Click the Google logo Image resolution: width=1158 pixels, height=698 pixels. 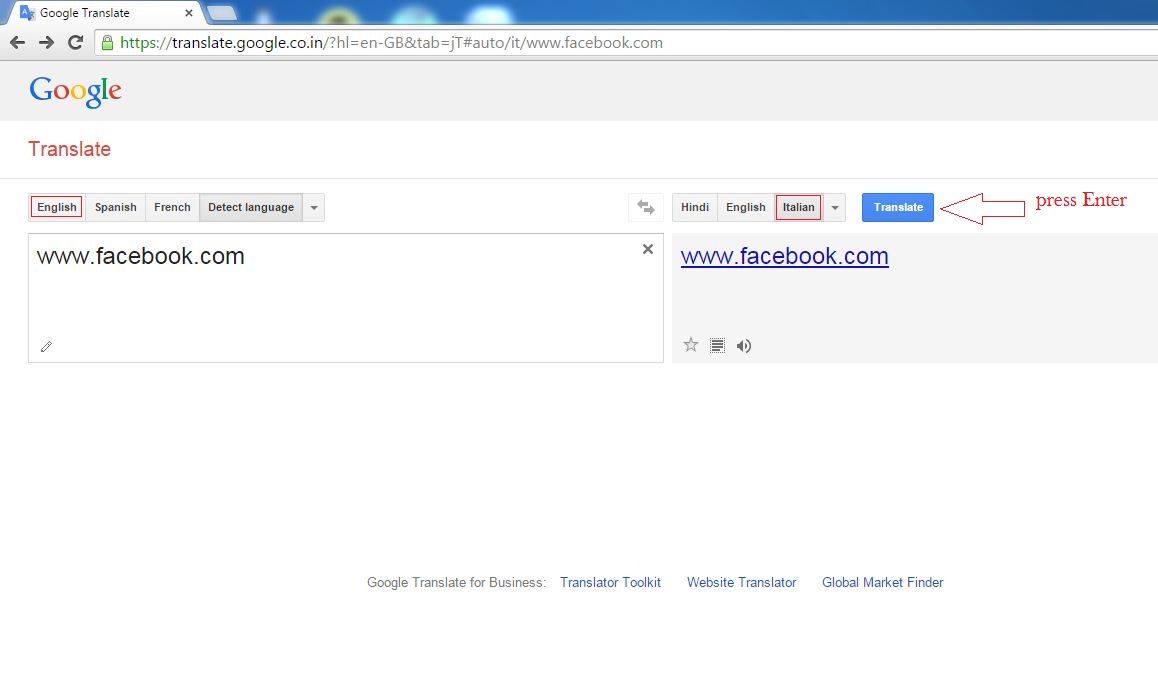coord(75,92)
